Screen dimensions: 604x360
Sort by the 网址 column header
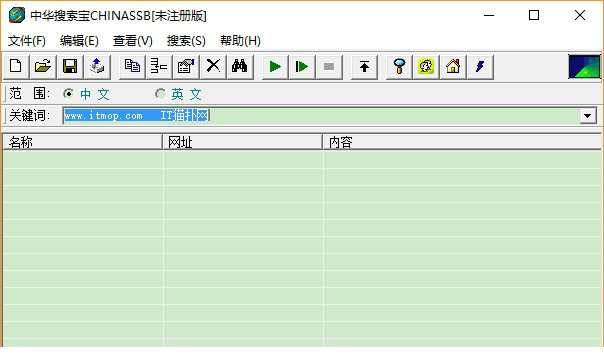tap(242, 142)
